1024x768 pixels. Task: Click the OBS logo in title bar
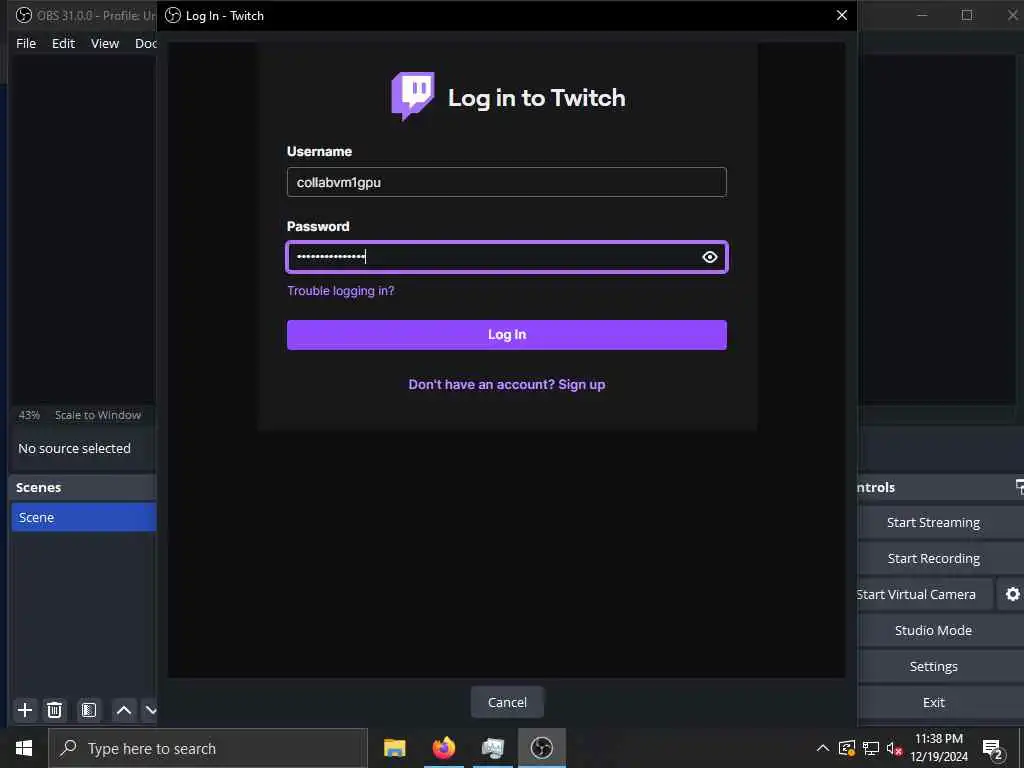point(24,15)
